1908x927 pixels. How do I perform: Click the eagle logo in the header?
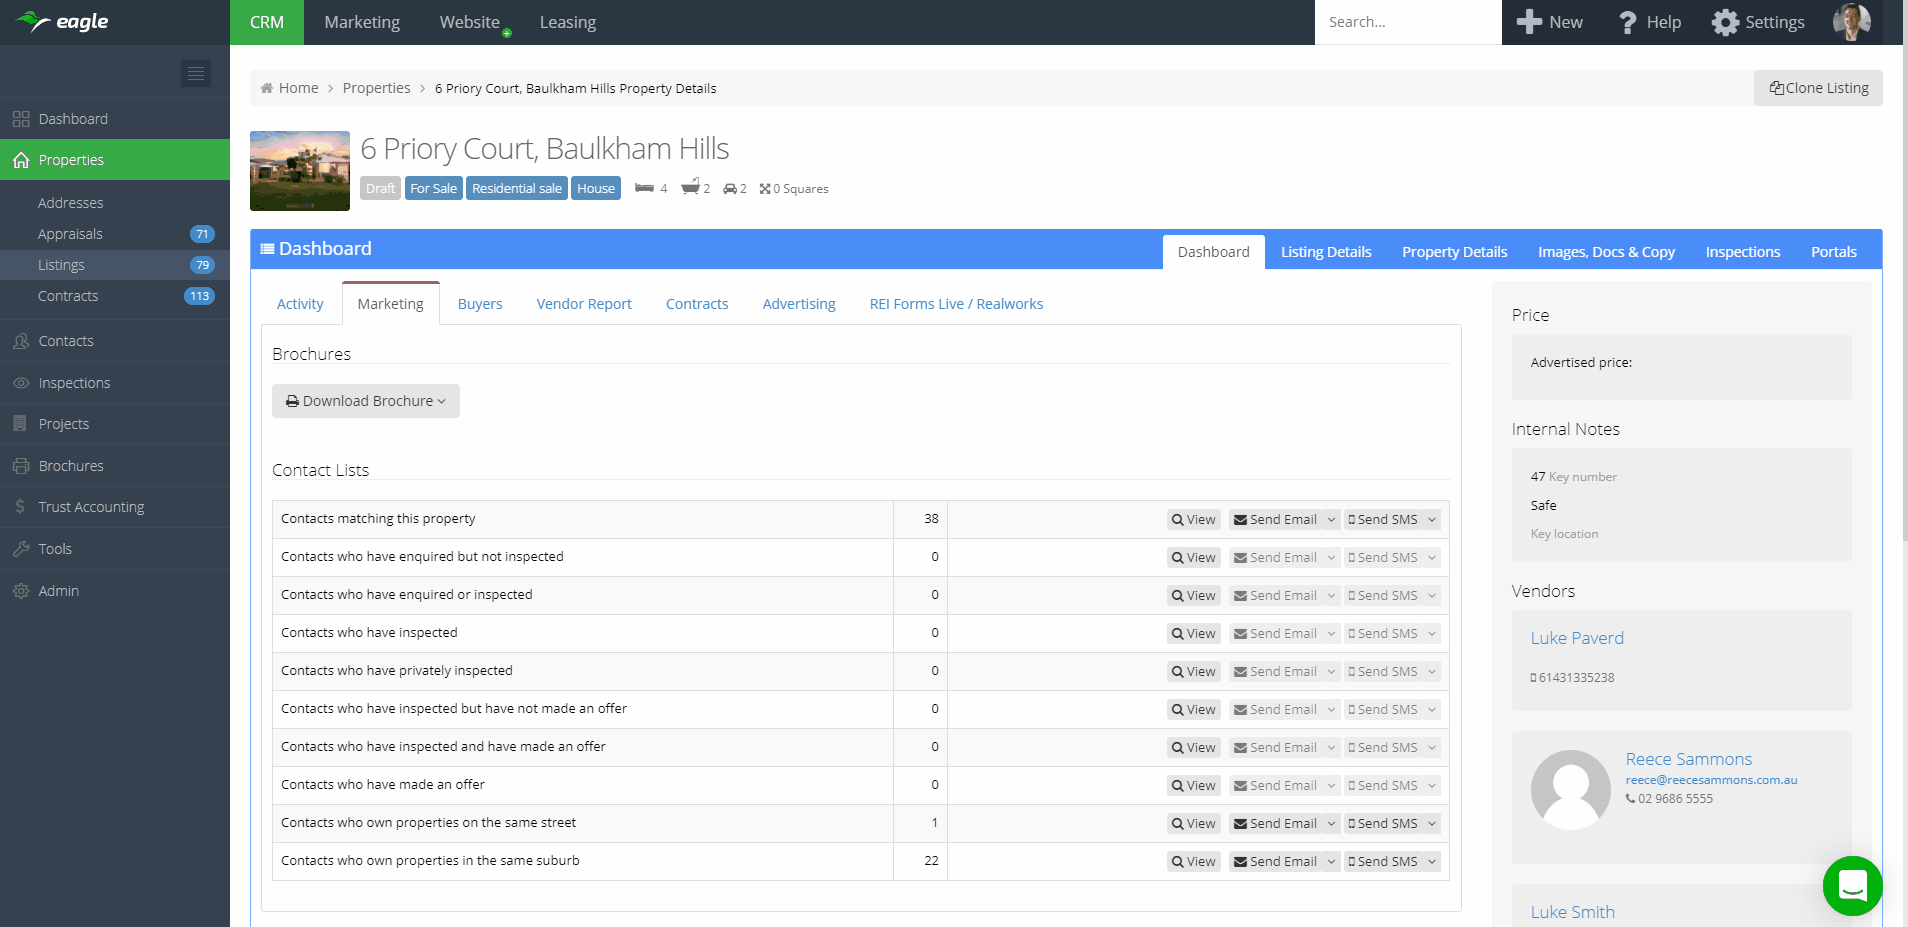coord(62,22)
